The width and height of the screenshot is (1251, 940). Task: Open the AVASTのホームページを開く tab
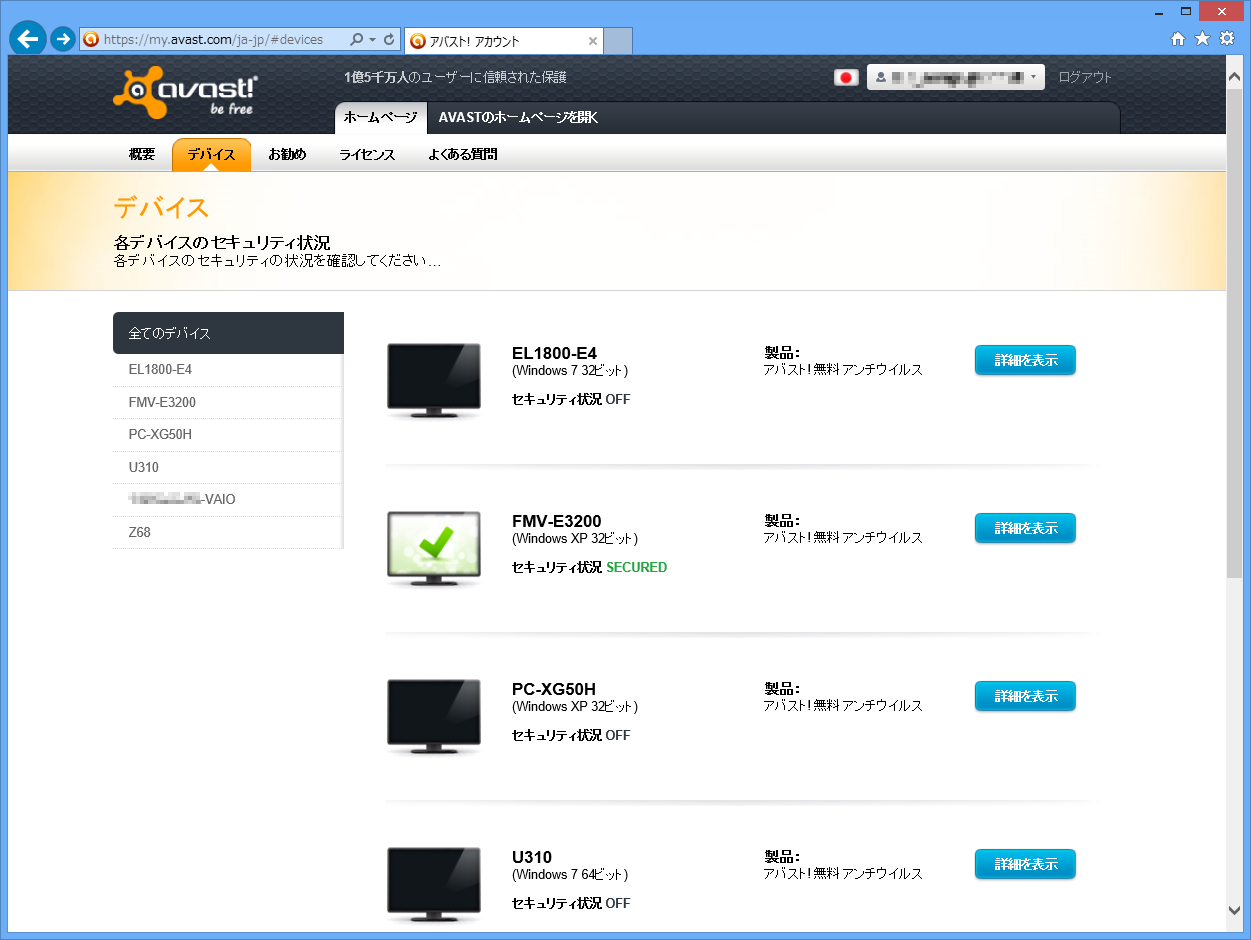tap(518, 117)
